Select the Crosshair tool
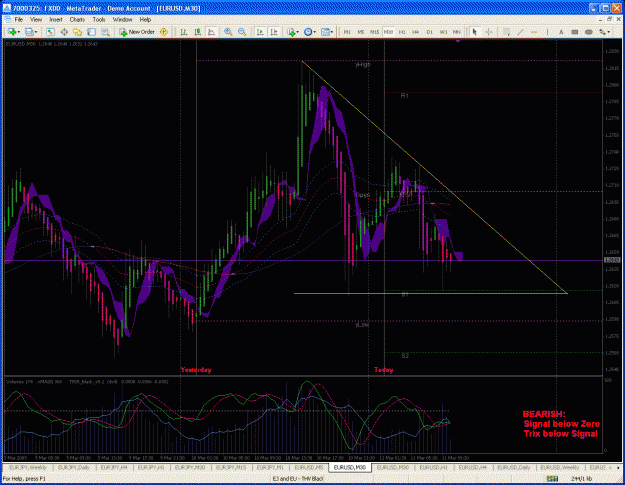 tap(488, 32)
